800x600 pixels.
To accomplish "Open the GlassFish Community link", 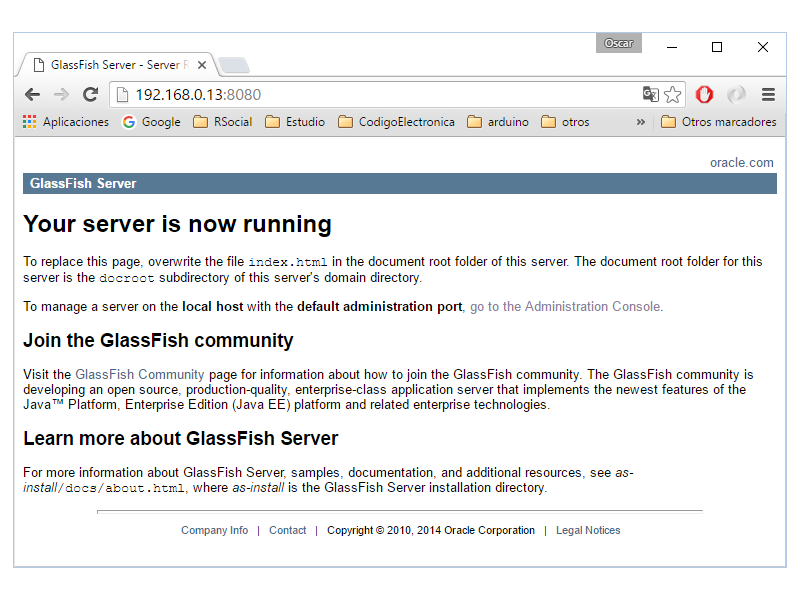I will (140, 374).
